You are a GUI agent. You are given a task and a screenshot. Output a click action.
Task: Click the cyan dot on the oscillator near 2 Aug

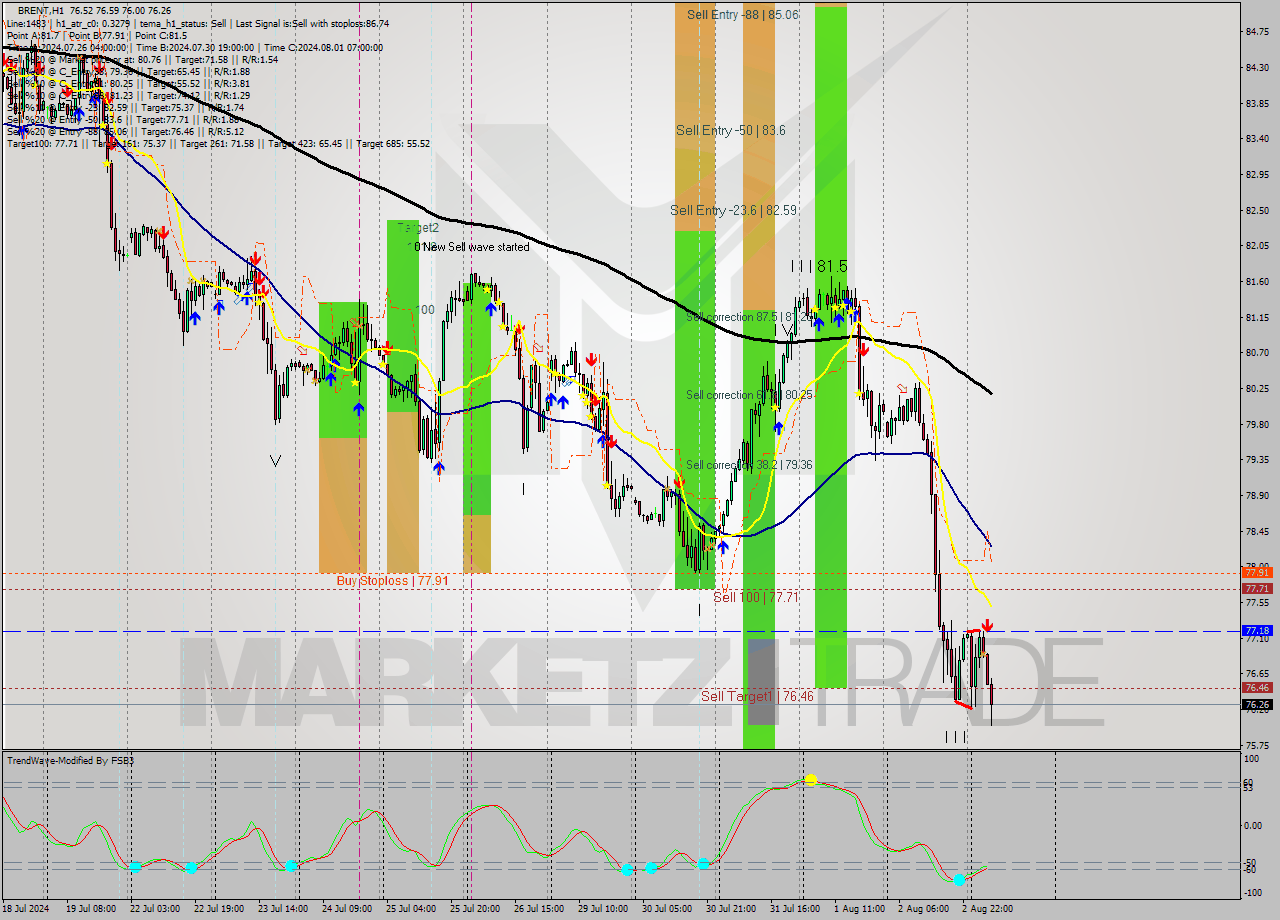[x=959, y=879]
